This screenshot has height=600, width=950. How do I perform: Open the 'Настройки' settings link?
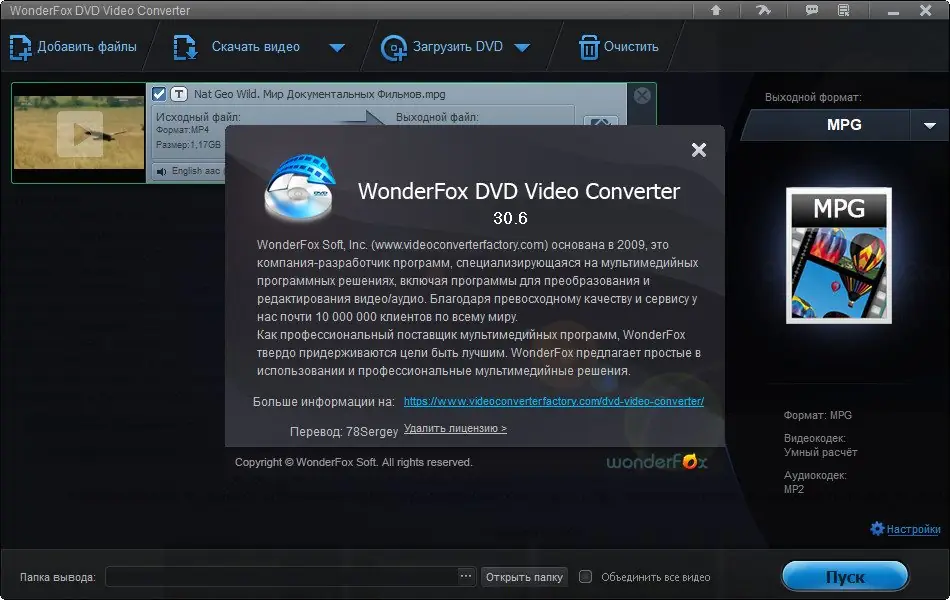(x=914, y=529)
